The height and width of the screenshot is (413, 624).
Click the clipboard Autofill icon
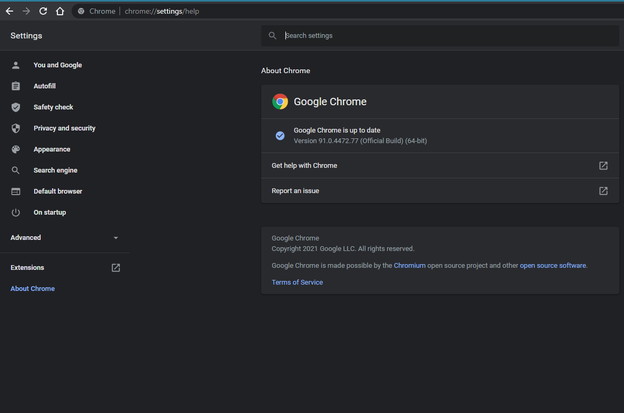pos(16,86)
